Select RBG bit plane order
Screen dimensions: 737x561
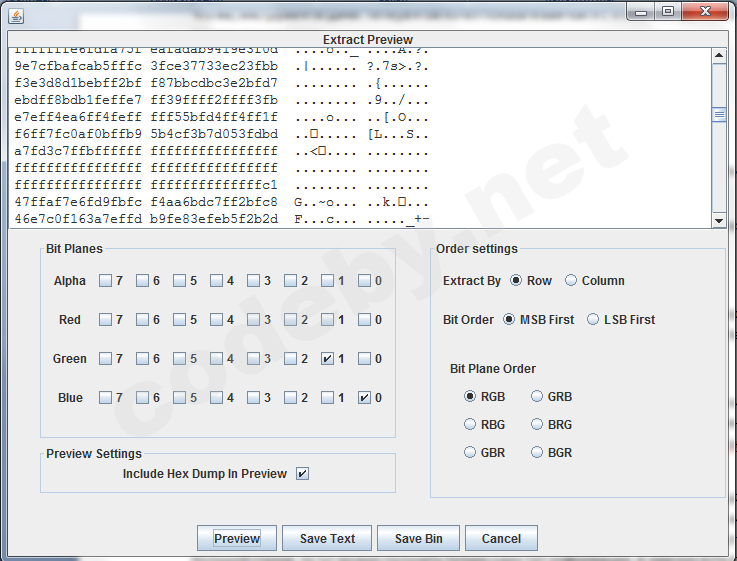[470, 425]
